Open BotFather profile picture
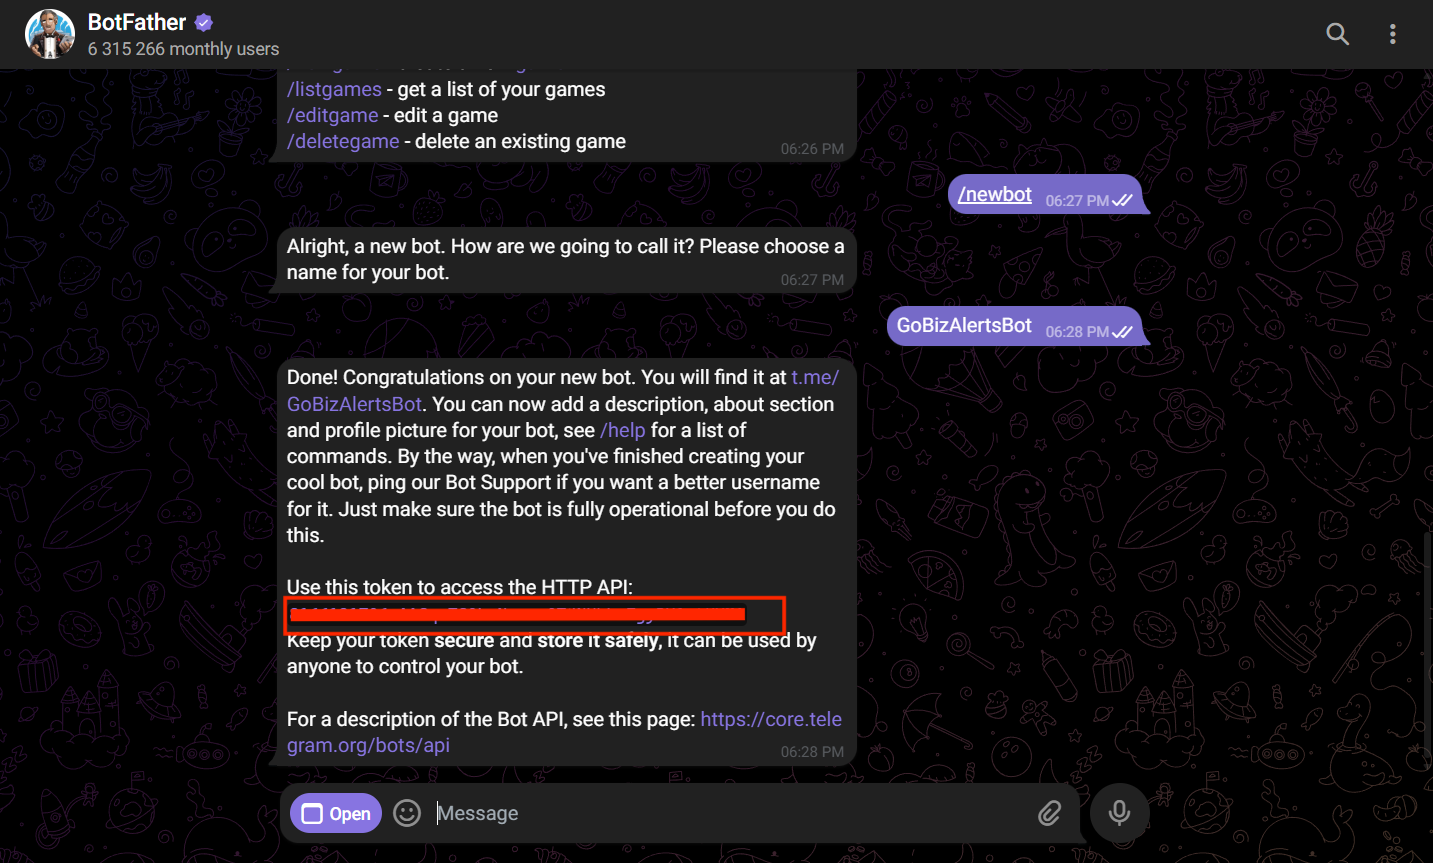 point(50,34)
